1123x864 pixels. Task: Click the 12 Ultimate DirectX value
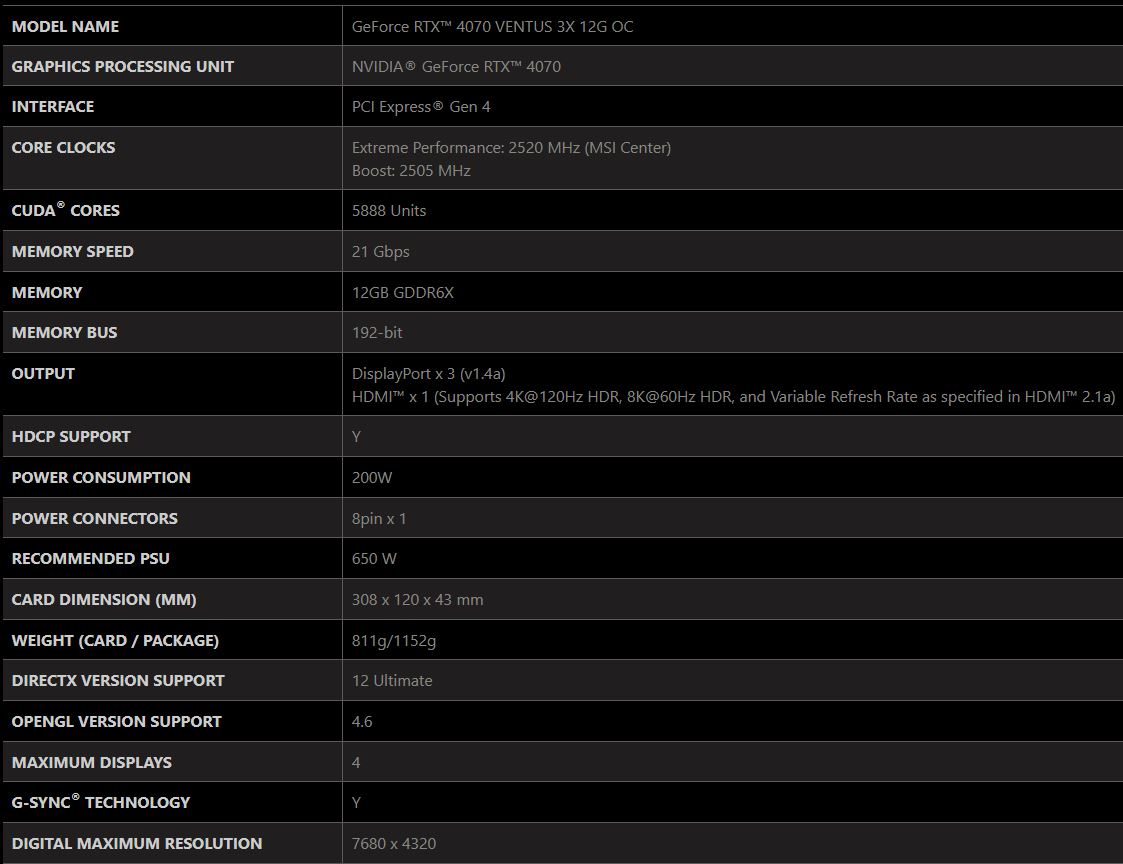click(392, 681)
